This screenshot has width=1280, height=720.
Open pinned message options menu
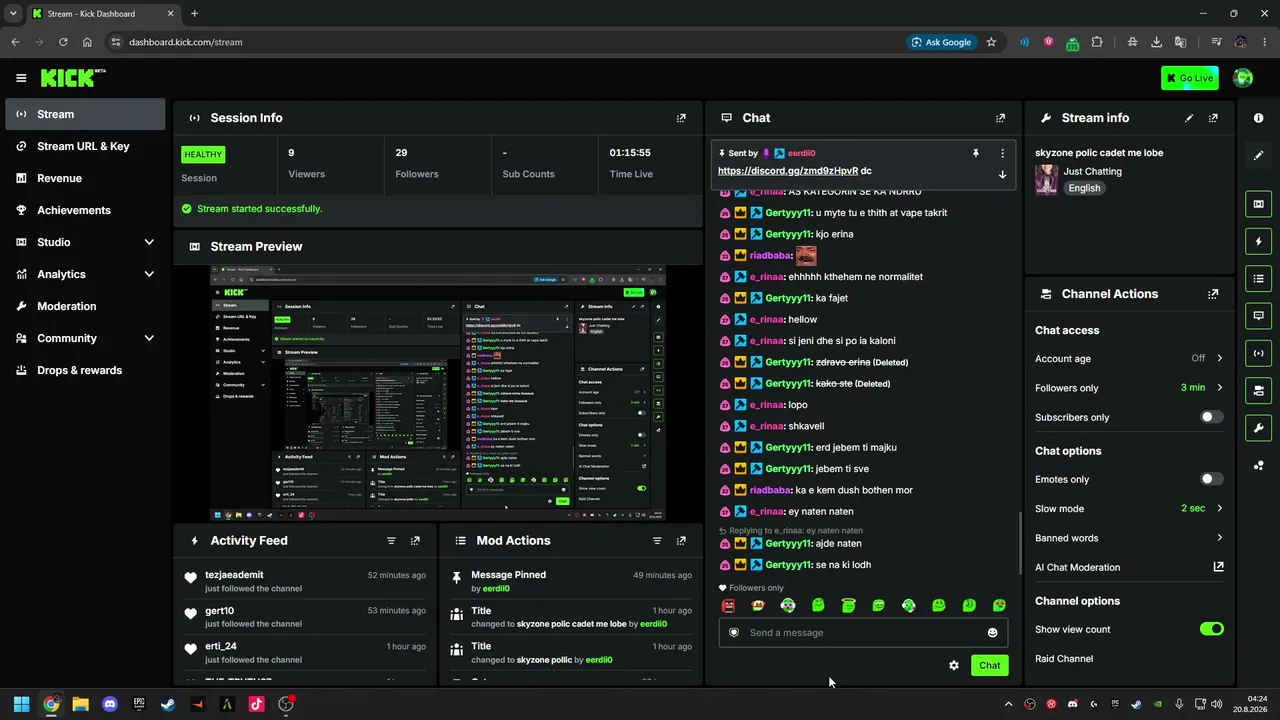[x=1002, y=153]
